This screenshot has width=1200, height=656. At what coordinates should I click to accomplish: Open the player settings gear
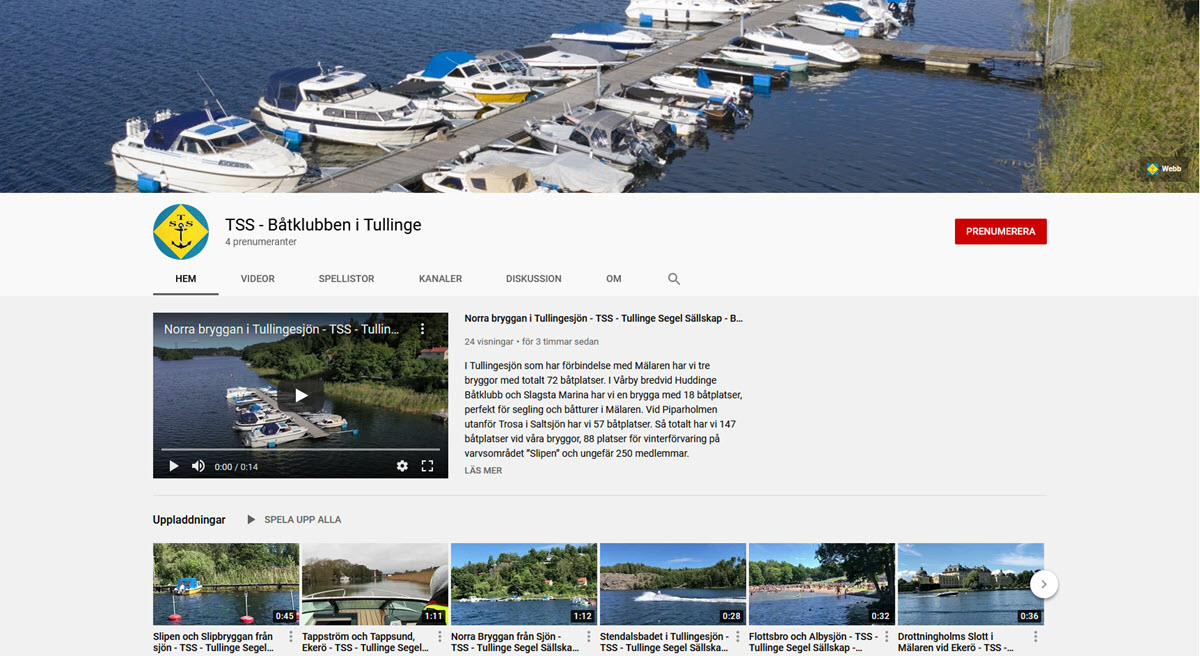[402, 466]
